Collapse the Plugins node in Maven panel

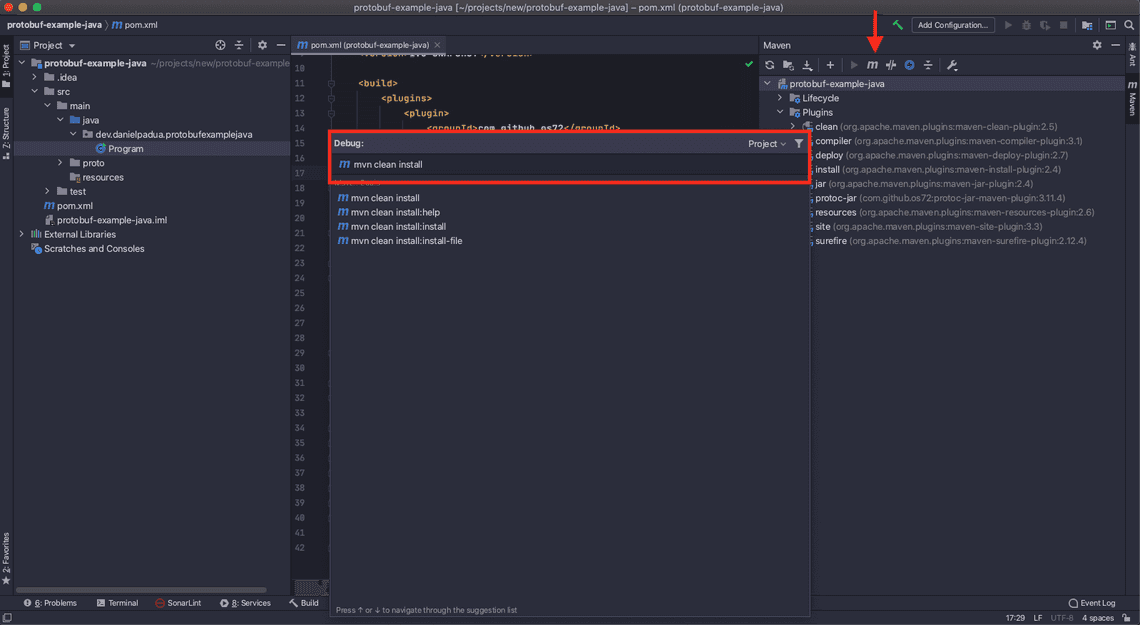tap(779, 112)
